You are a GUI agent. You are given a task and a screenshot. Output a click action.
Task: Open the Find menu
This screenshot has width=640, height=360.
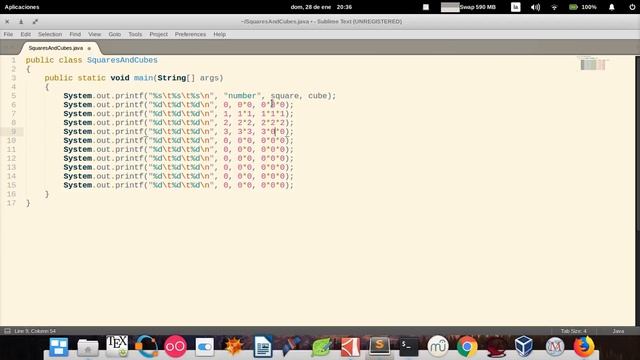75,34
